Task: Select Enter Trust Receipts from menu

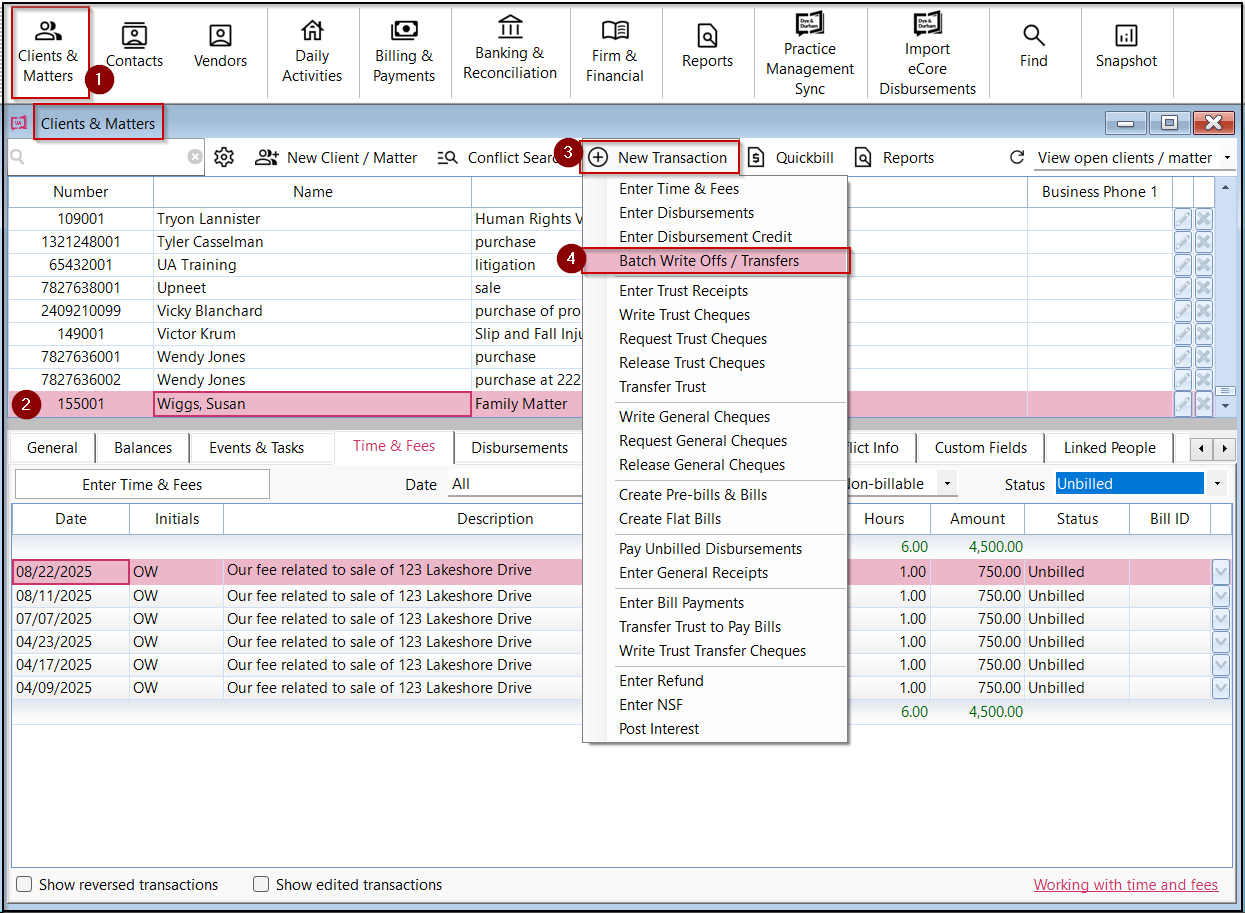Action: pyautogui.click(x=683, y=291)
